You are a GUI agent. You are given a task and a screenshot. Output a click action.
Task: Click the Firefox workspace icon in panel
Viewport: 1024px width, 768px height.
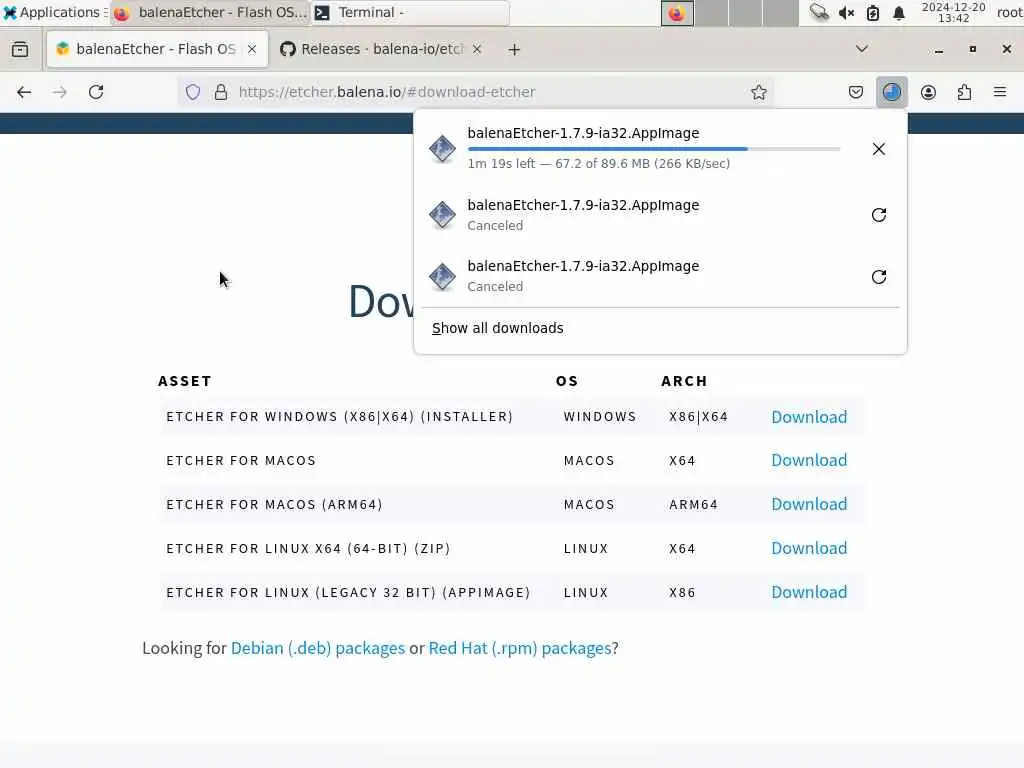677,13
